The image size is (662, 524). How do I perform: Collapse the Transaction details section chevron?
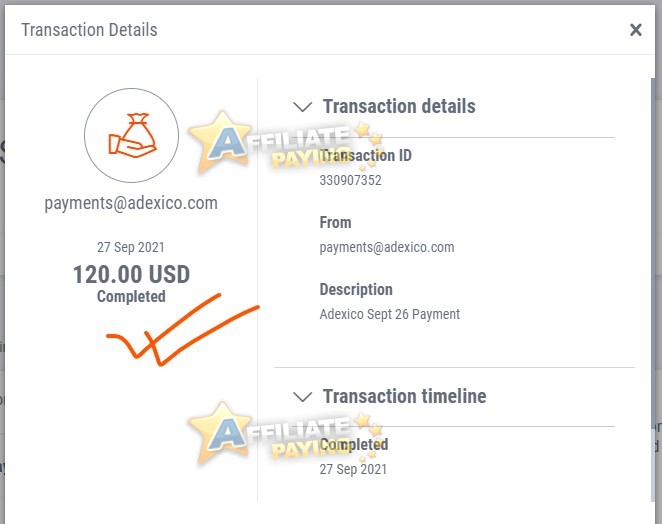pos(302,106)
